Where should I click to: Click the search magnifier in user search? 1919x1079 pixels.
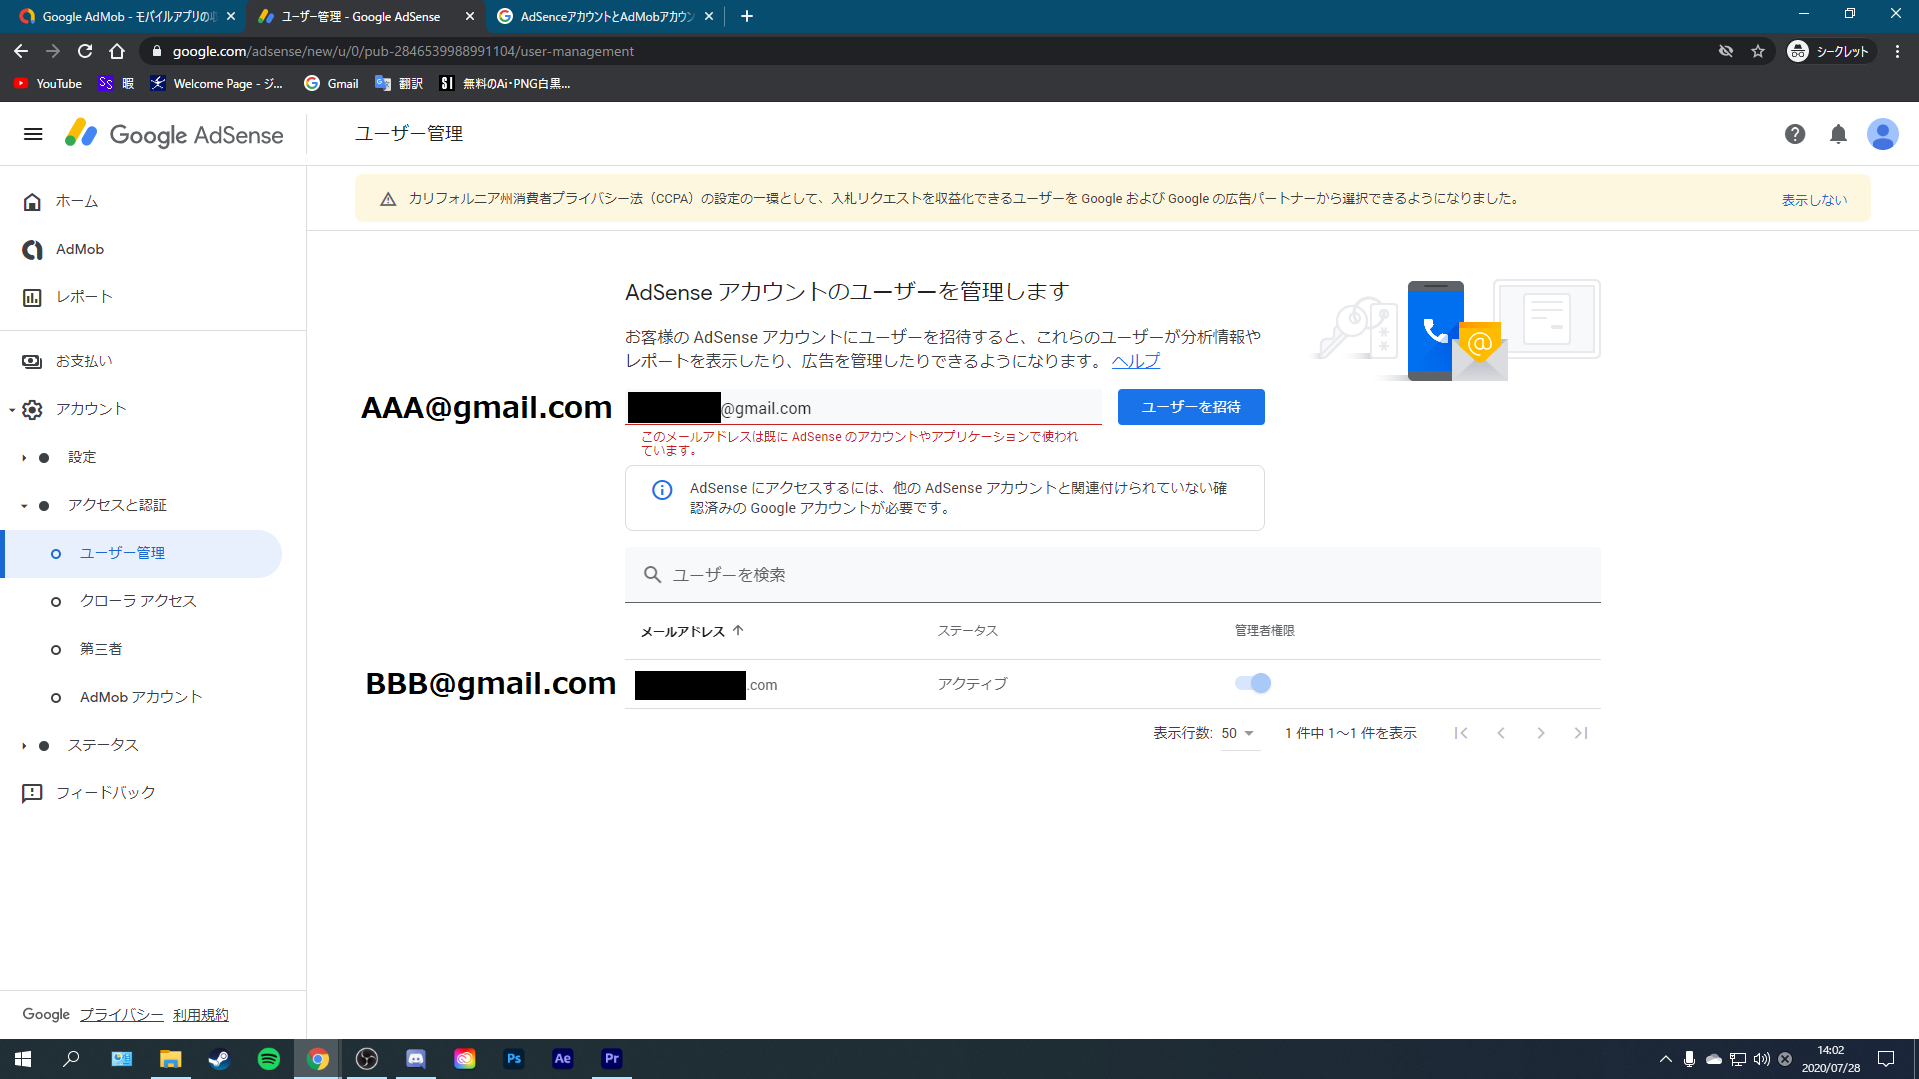(652, 575)
